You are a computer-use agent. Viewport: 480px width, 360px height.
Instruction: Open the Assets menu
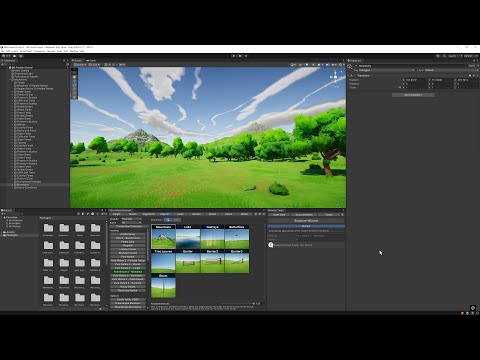pos(14,51)
